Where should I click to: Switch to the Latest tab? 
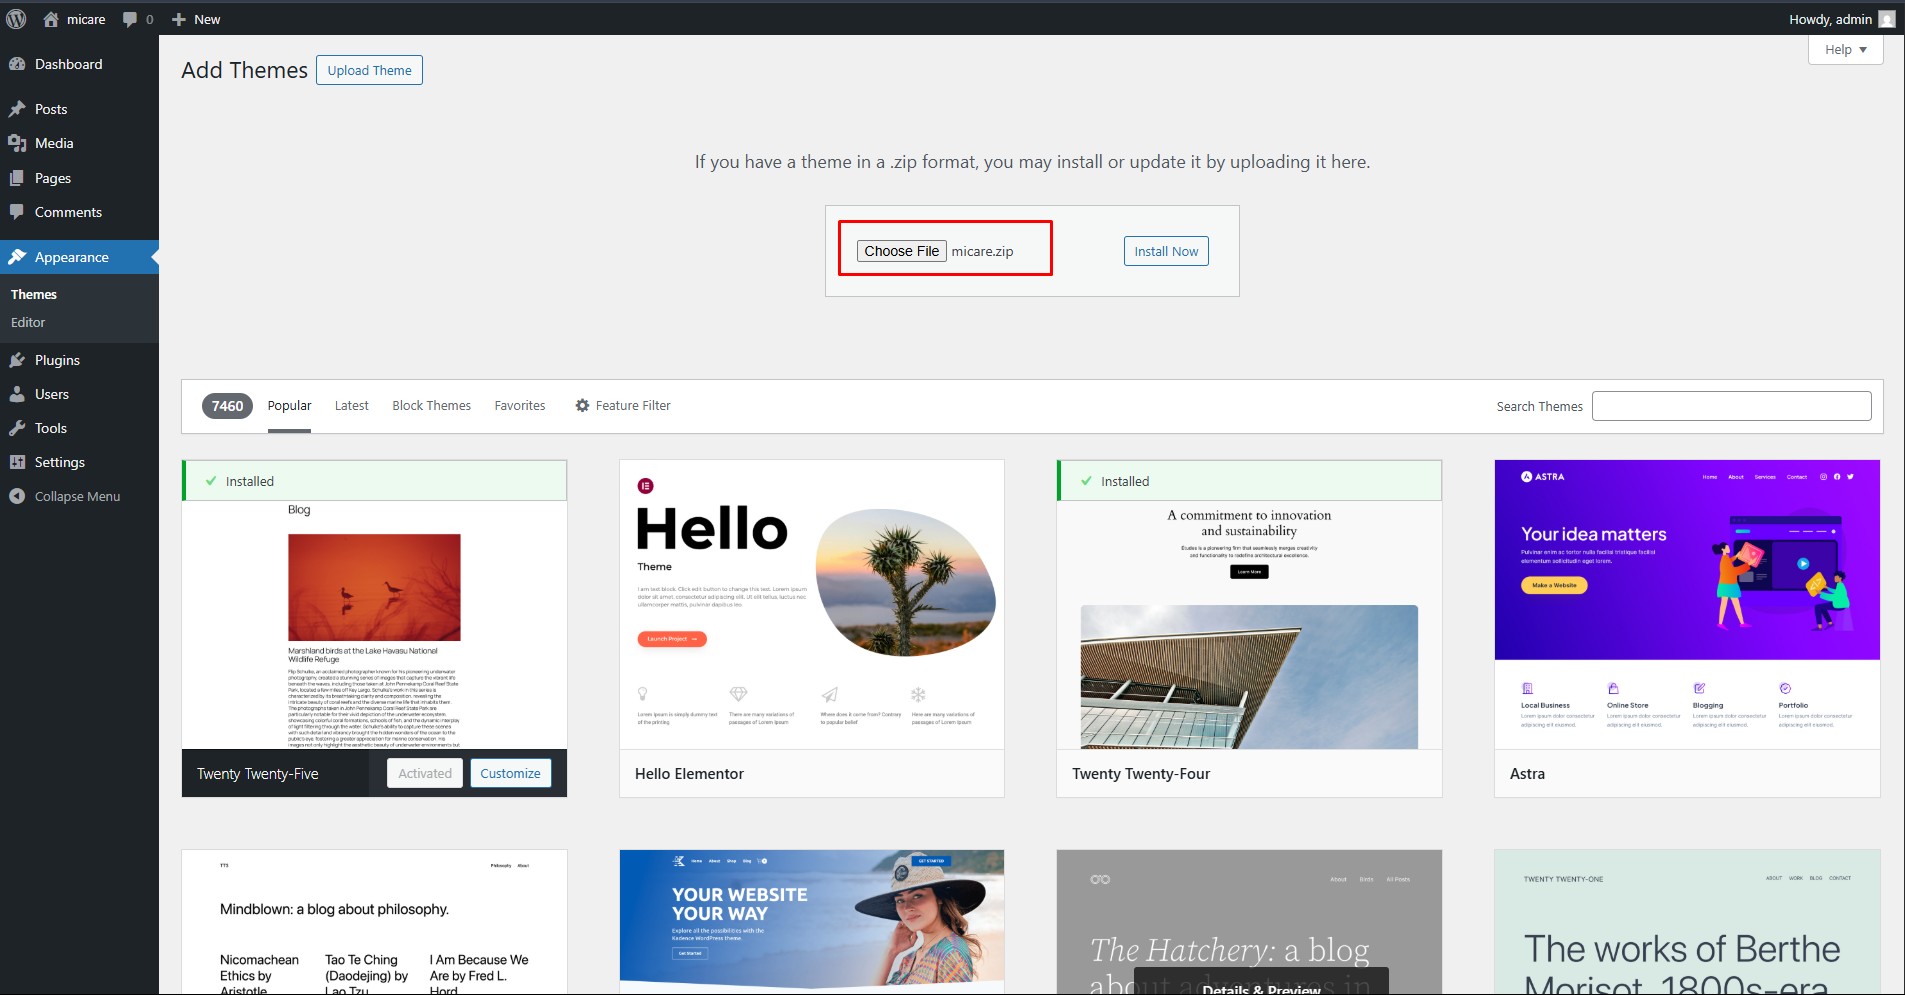pos(351,406)
